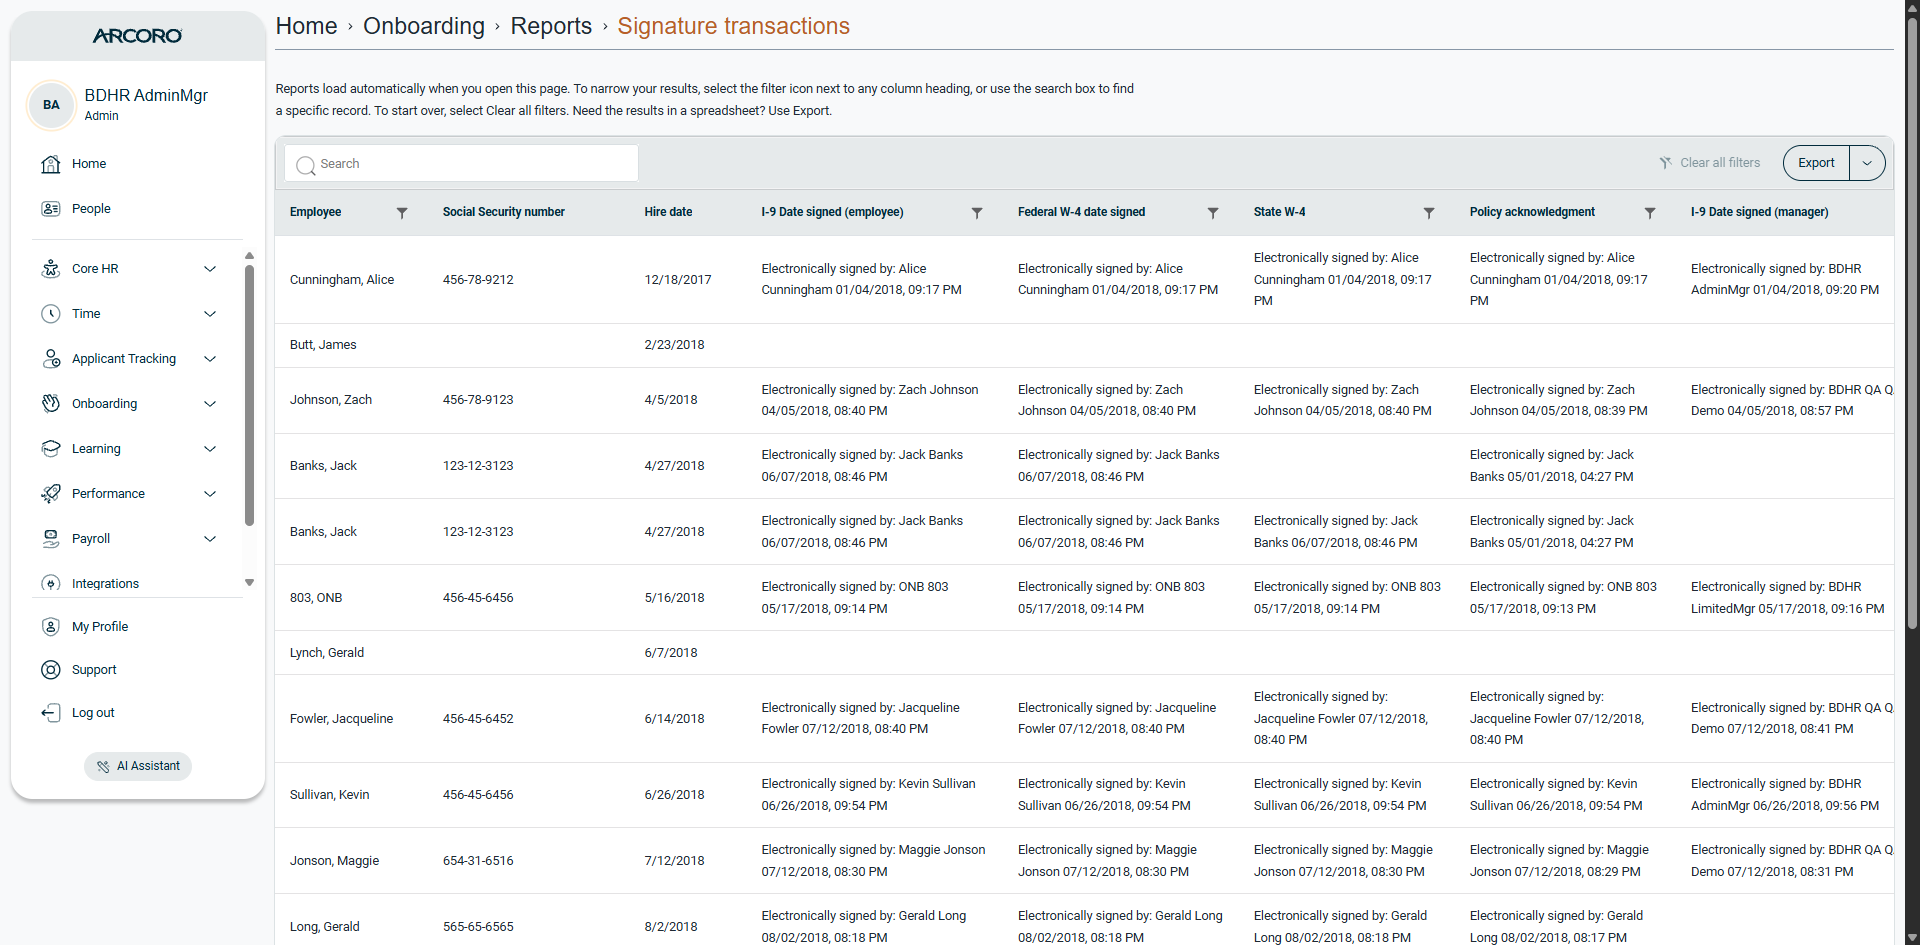This screenshot has width=1920, height=945.
Task: Click the sidebar menu scrollbar
Action: pyautogui.click(x=249, y=395)
